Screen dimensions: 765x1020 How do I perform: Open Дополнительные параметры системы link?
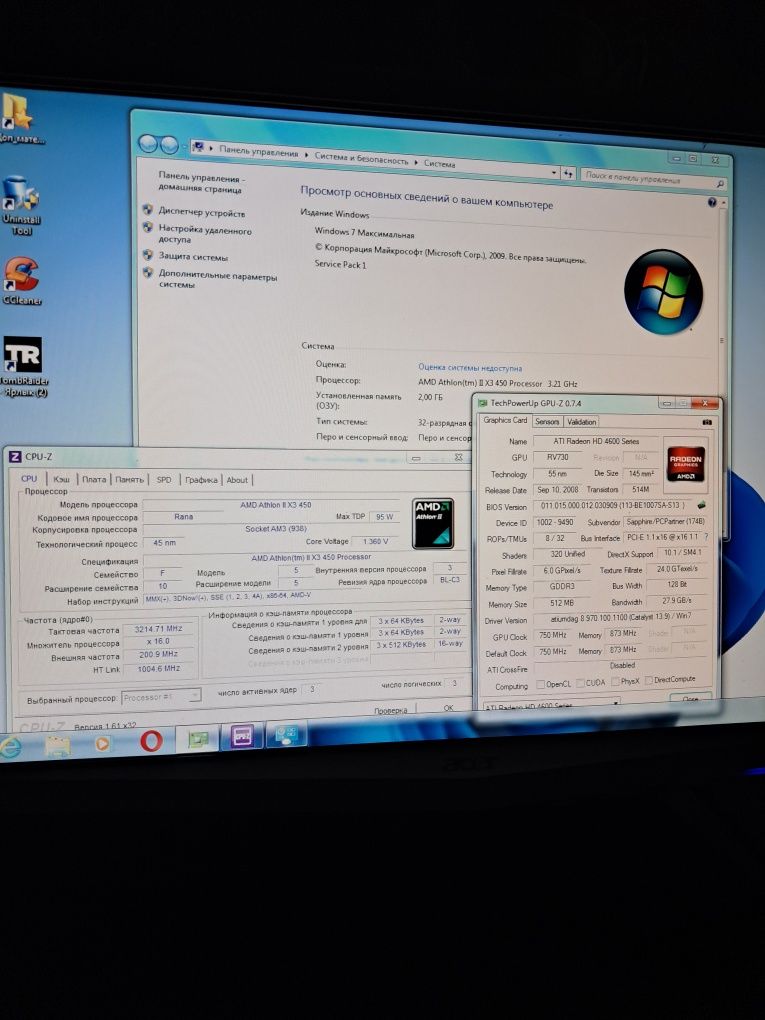(218, 280)
